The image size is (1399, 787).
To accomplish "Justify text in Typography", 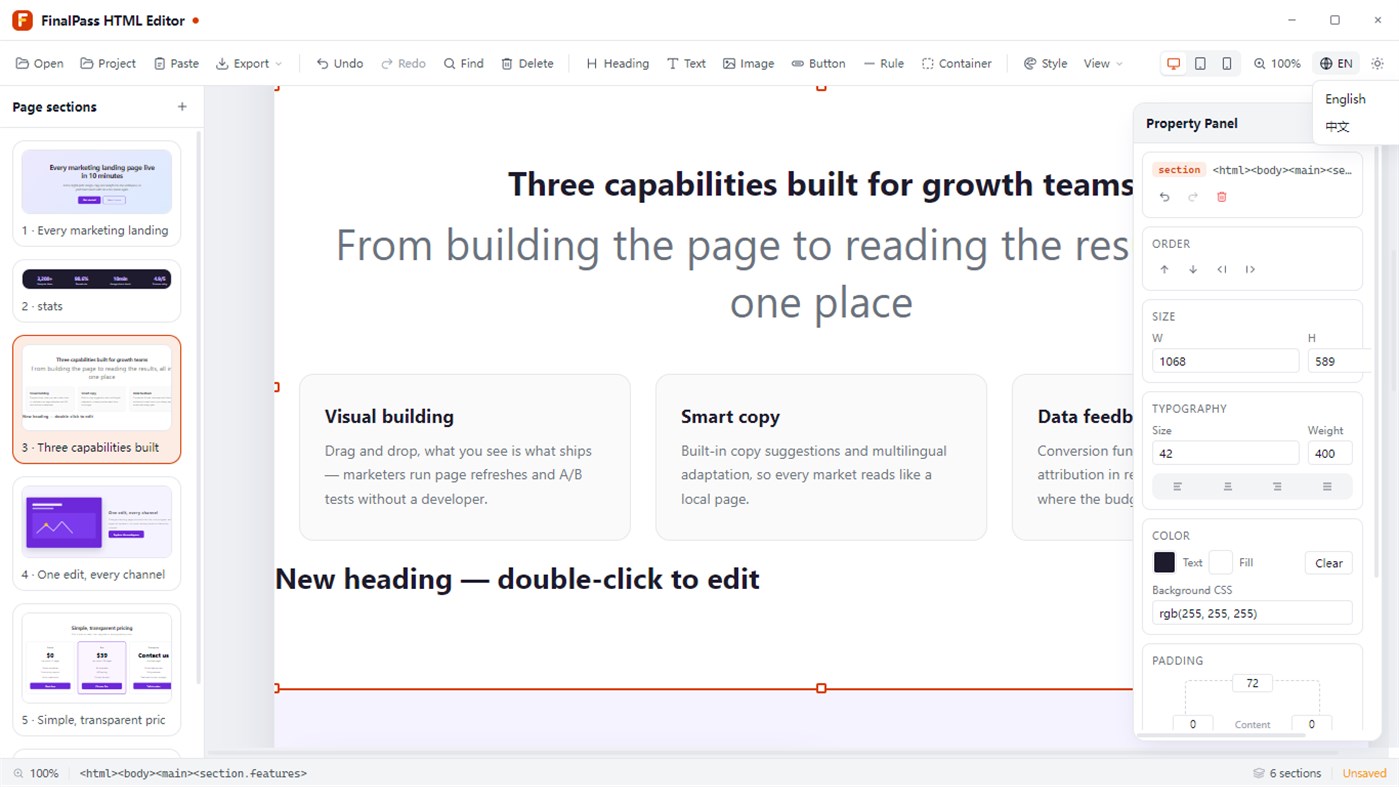I will [1327, 487].
